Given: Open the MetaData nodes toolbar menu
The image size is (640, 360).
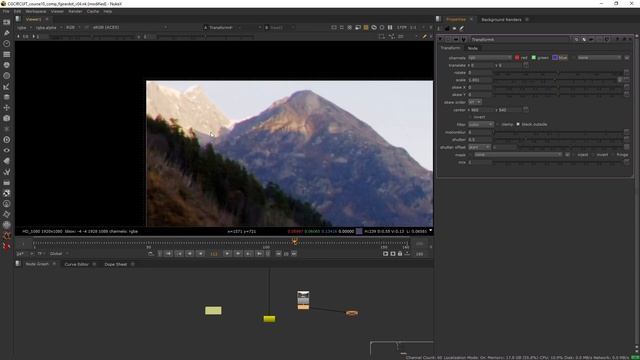Looking at the screenshot, I should (7, 161).
